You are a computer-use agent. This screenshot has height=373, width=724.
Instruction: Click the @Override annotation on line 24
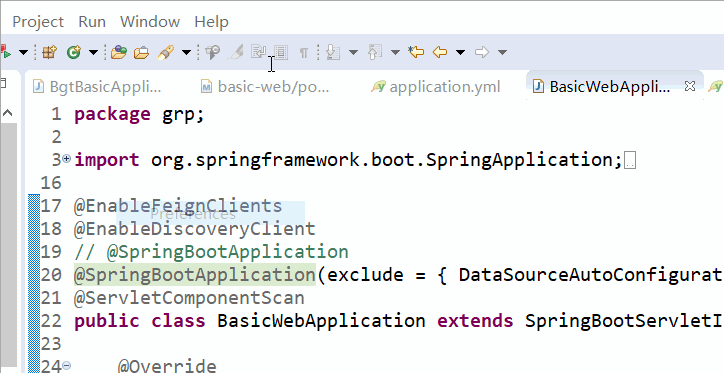[x=167, y=366]
